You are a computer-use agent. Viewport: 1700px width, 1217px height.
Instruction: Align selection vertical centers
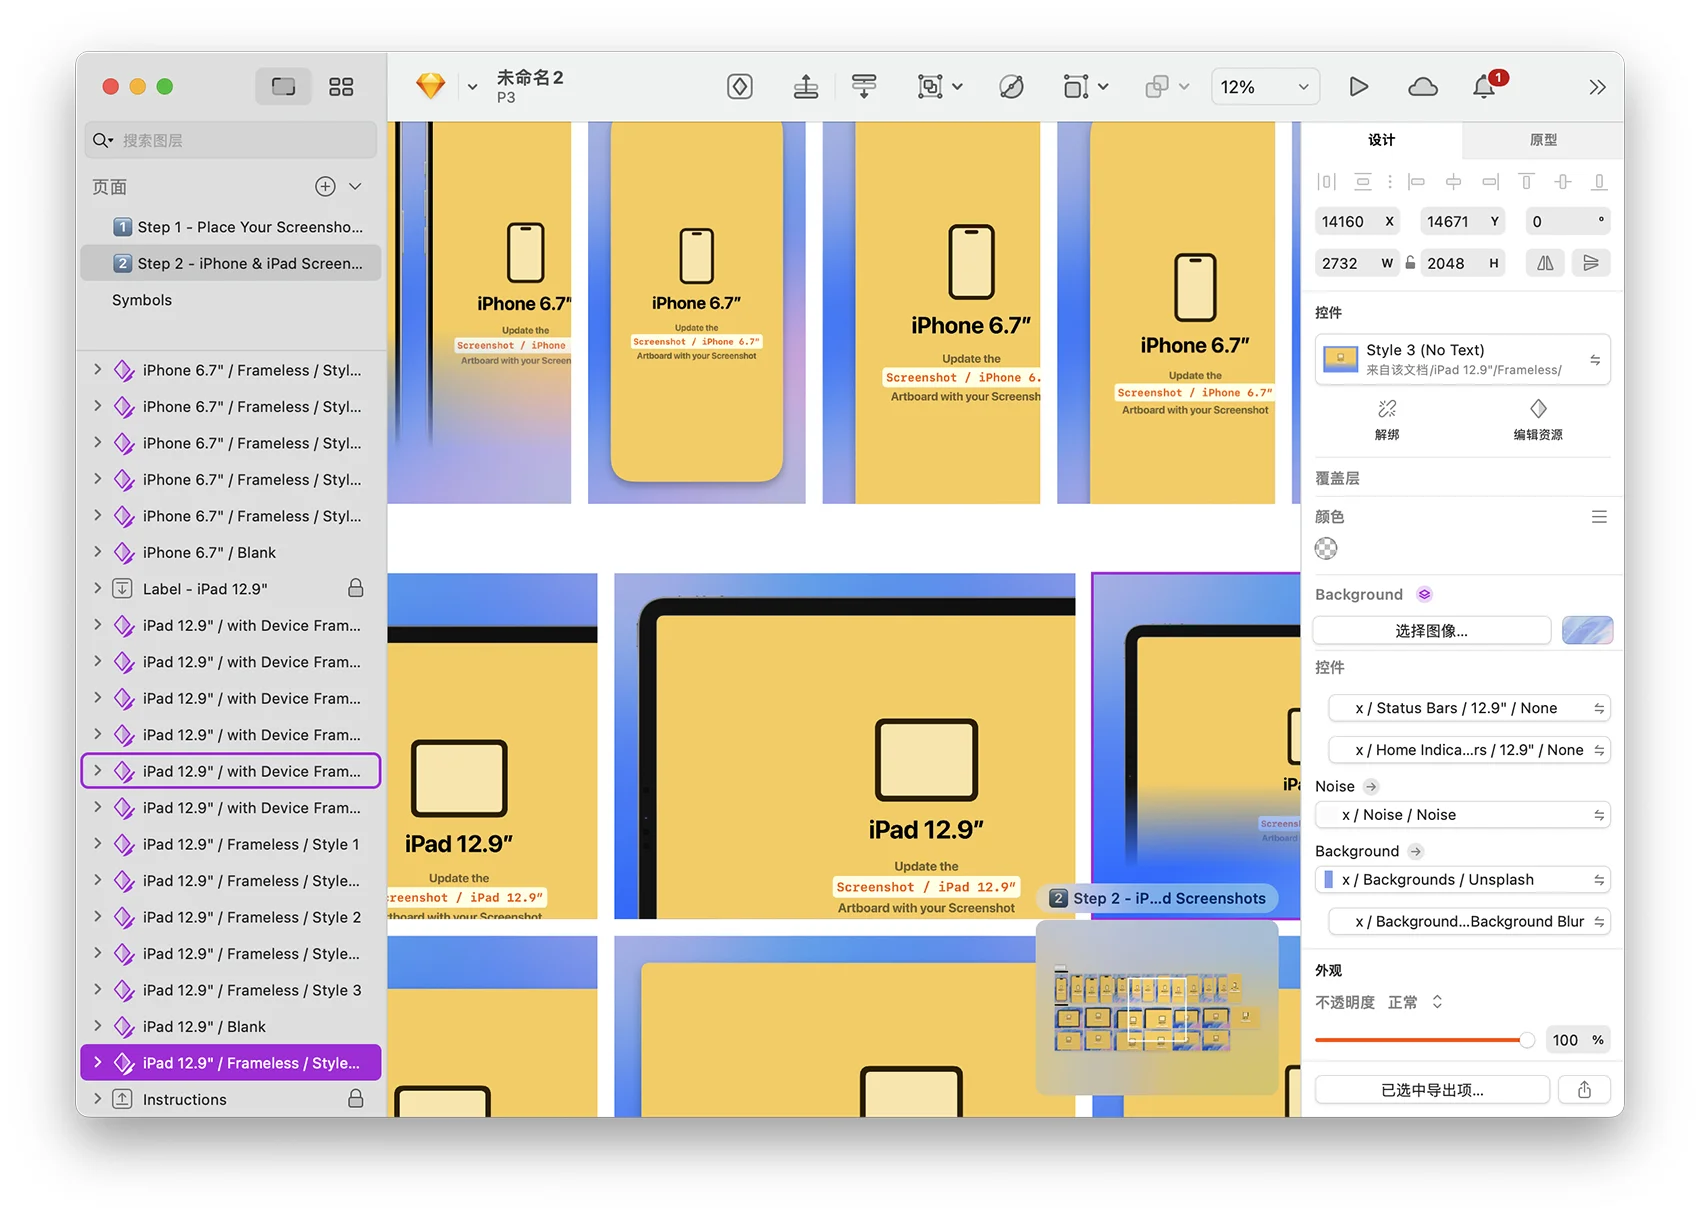point(1563,181)
